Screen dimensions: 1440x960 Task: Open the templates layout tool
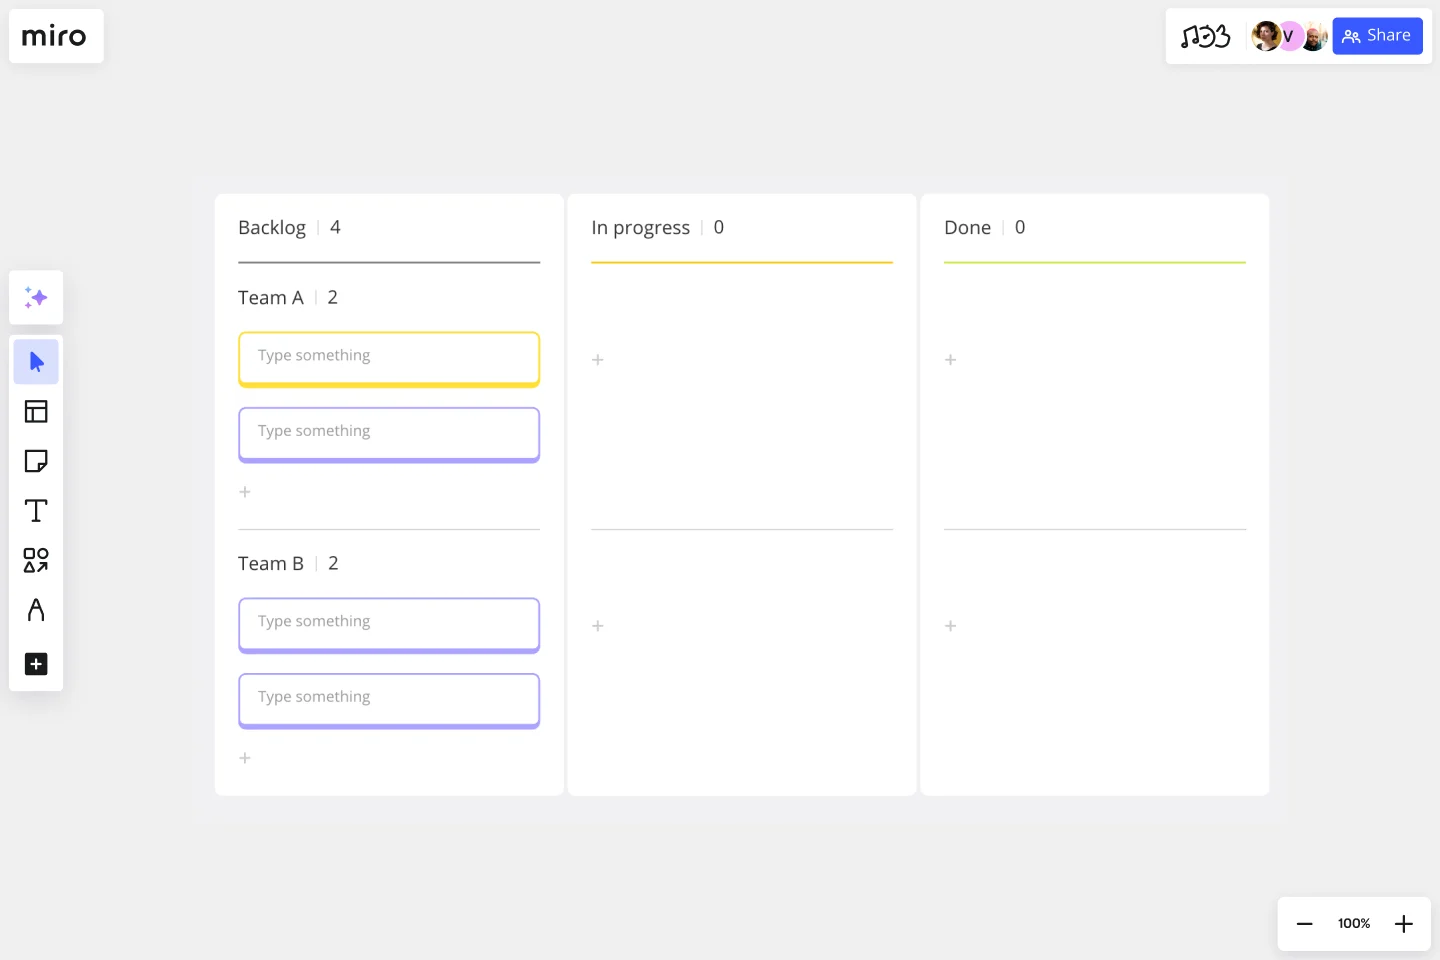(36, 411)
